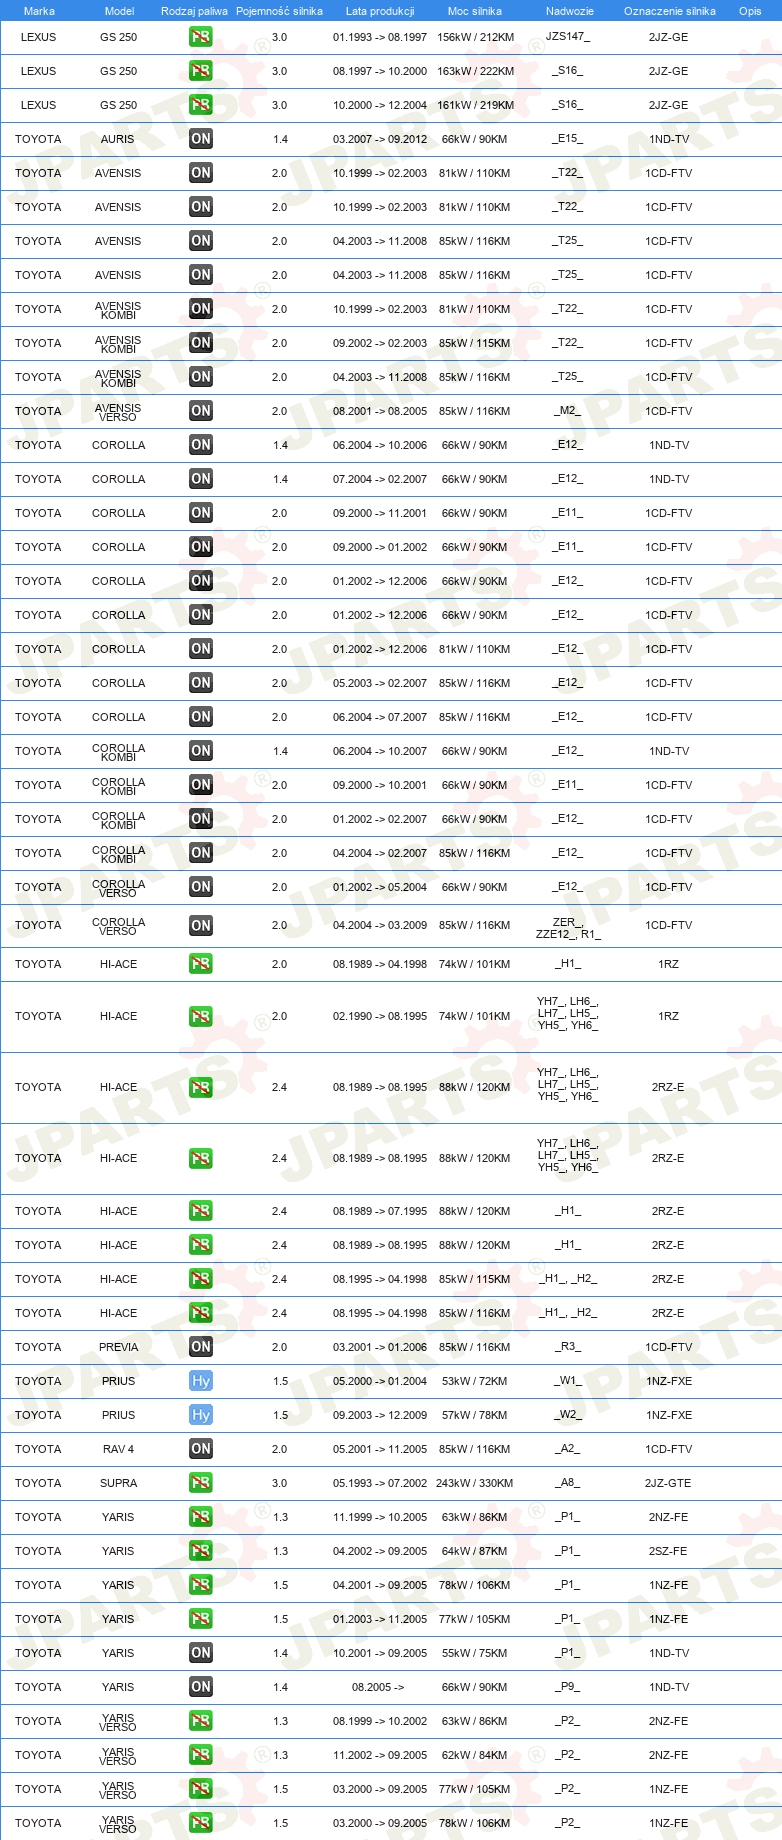Screen dimensions: 782x1840
Task: Click the Rodzaj paliwa column header
Action: (x=194, y=11)
